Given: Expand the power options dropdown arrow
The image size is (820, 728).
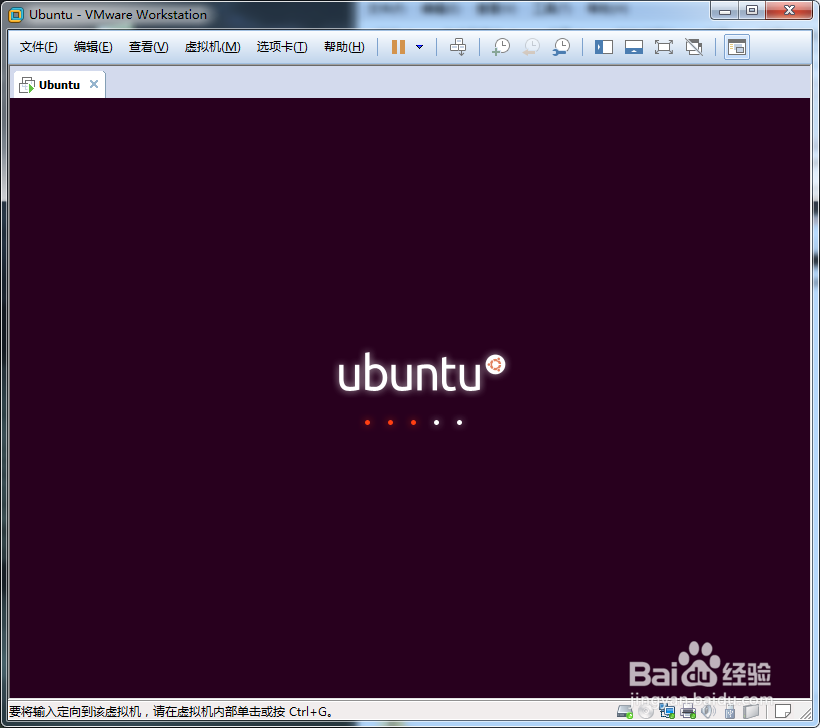Looking at the screenshot, I should click(419, 47).
